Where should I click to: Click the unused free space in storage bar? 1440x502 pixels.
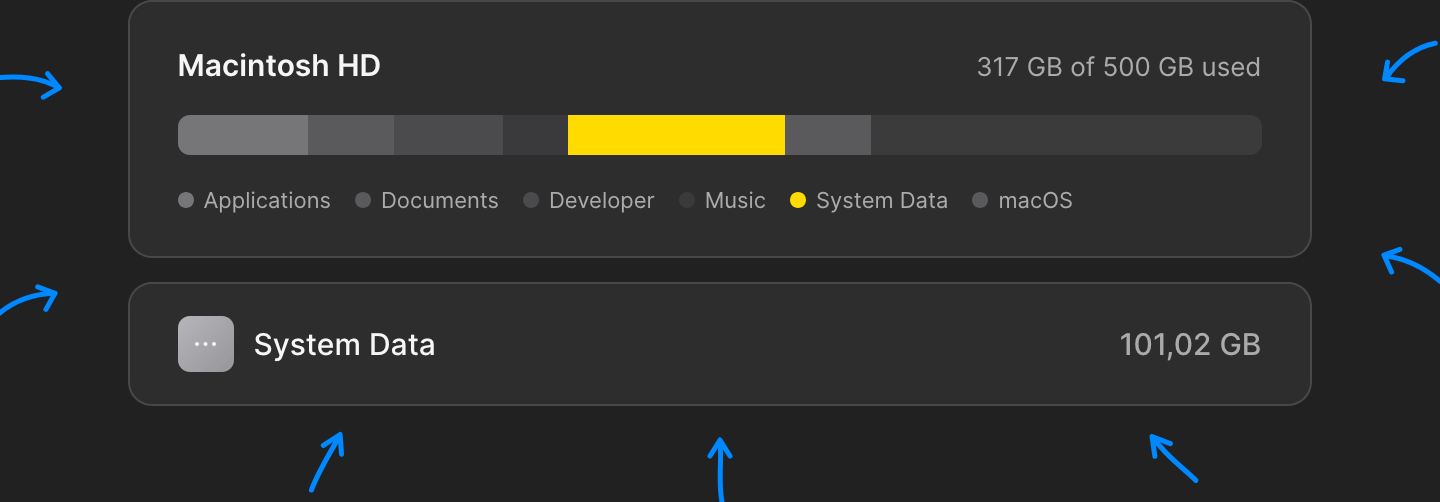[x=1065, y=135]
